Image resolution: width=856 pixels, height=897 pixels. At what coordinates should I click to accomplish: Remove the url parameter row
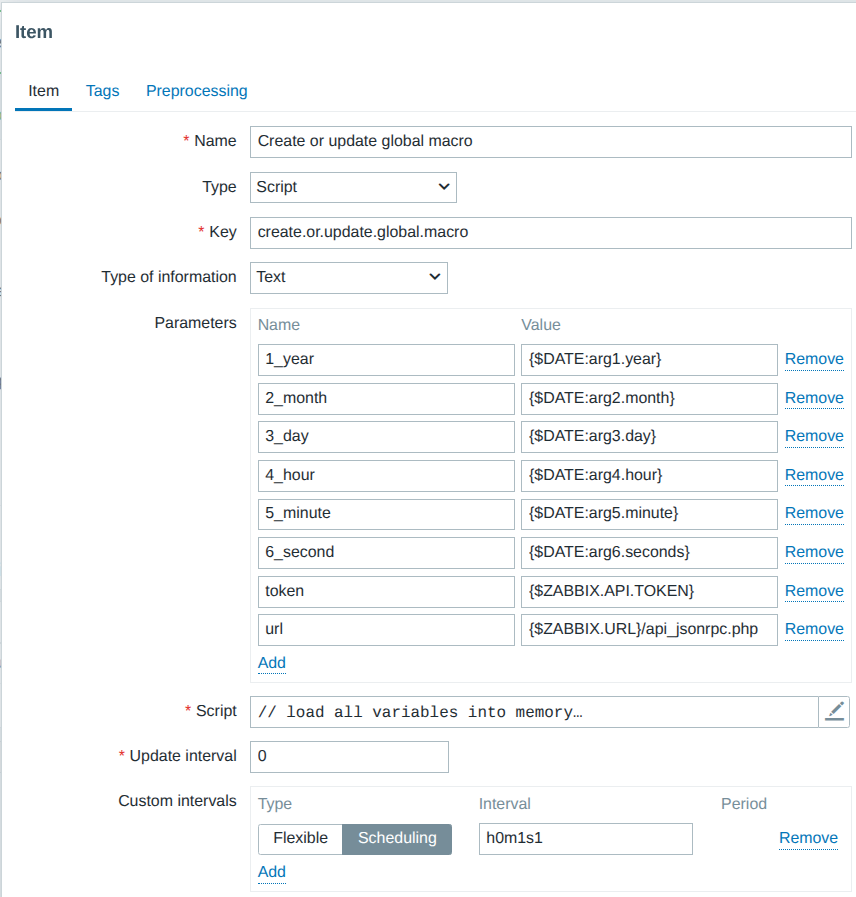click(x=813, y=629)
